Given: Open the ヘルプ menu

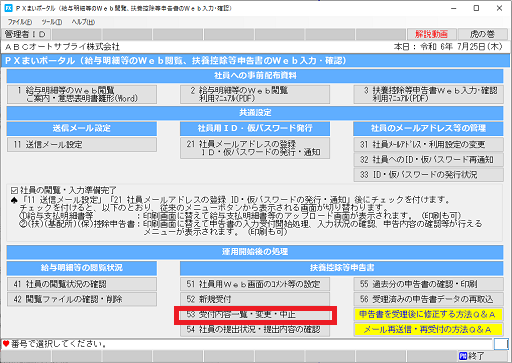Looking at the screenshot, I should tap(83, 22).
